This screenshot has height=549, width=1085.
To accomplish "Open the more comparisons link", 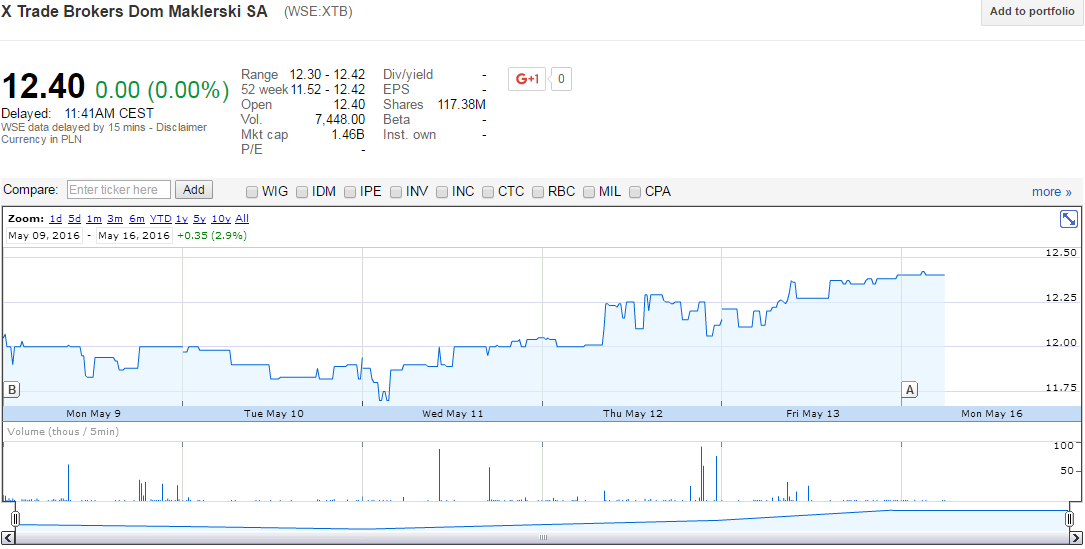I will 1052,192.
